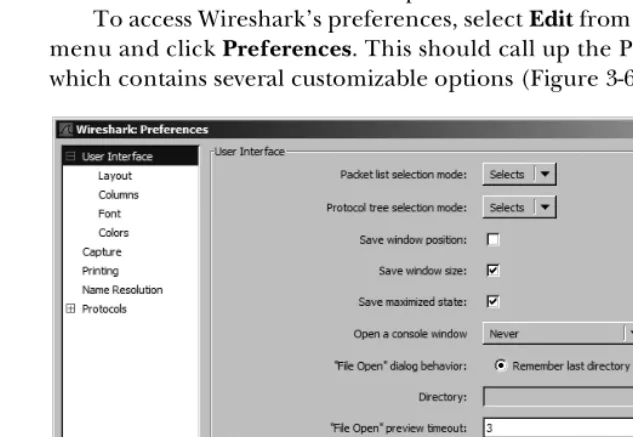
Task: Select Capture in the preferences tree
Action: tap(102, 252)
